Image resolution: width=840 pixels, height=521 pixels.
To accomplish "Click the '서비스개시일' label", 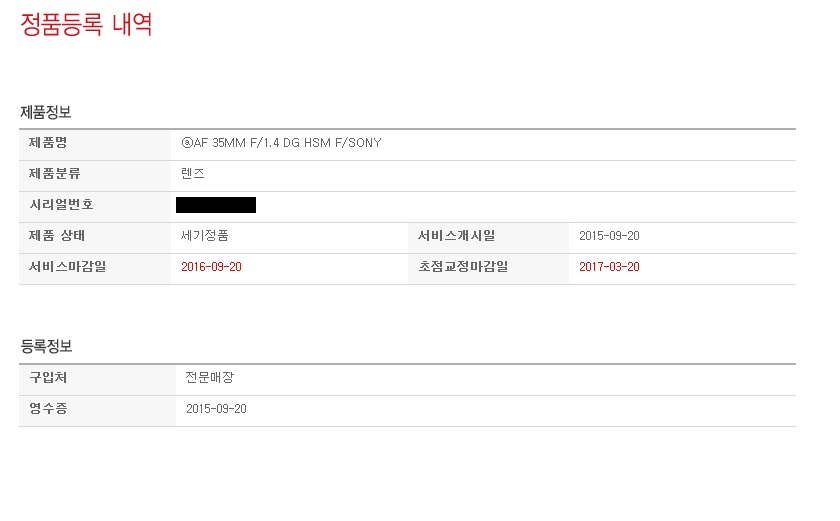I will click(456, 236).
